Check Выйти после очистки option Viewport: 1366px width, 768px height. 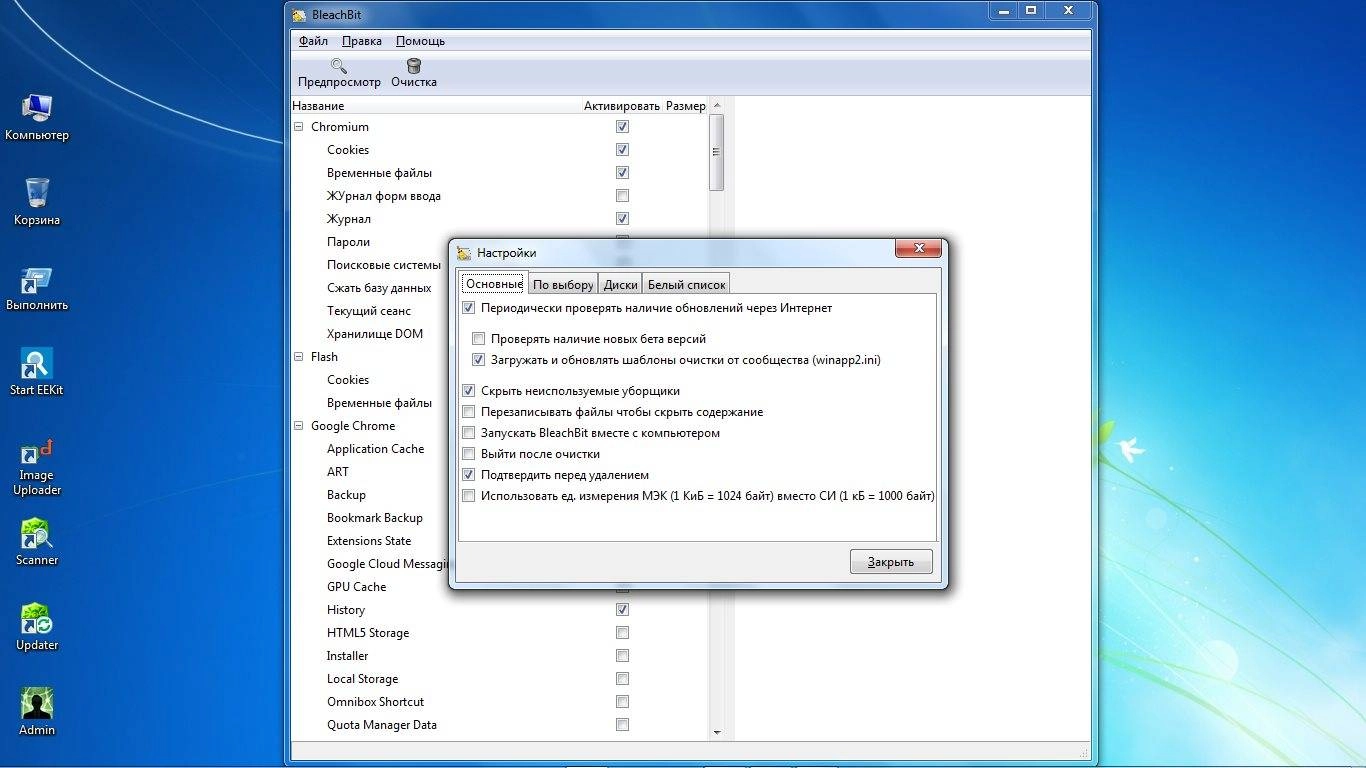click(469, 454)
